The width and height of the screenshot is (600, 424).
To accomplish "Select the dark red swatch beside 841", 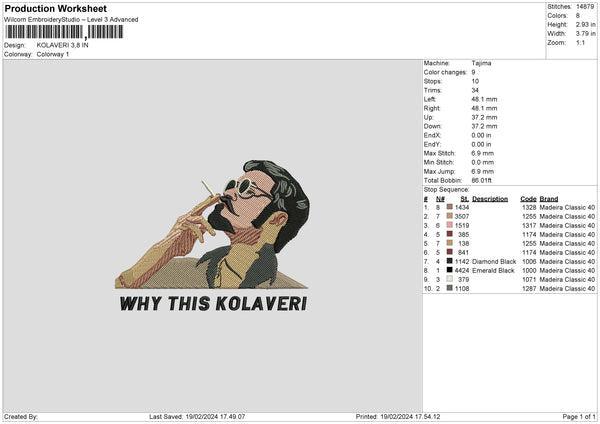I will (450, 252).
